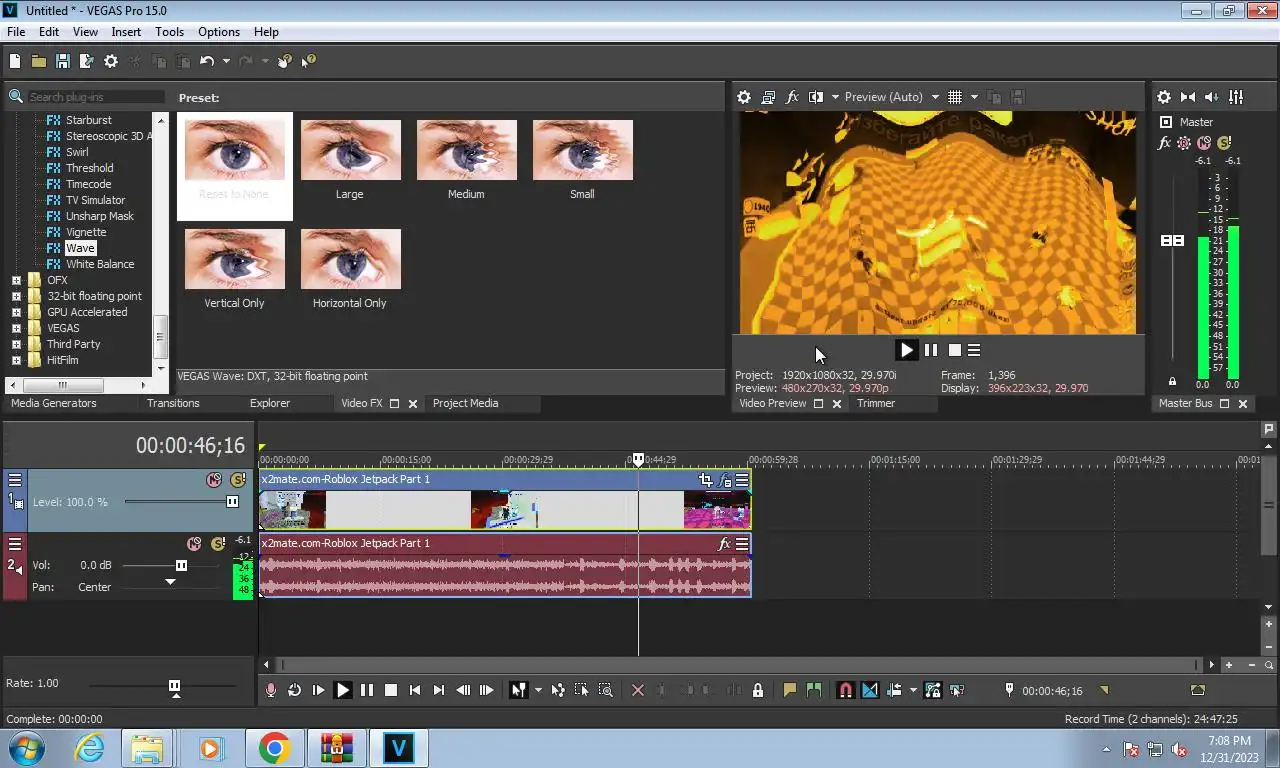Image resolution: width=1280 pixels, height=768 pixels.
Task: Open the overlays grid dropdown arrow
Action: pyautogui.click(x=974, y=97)
